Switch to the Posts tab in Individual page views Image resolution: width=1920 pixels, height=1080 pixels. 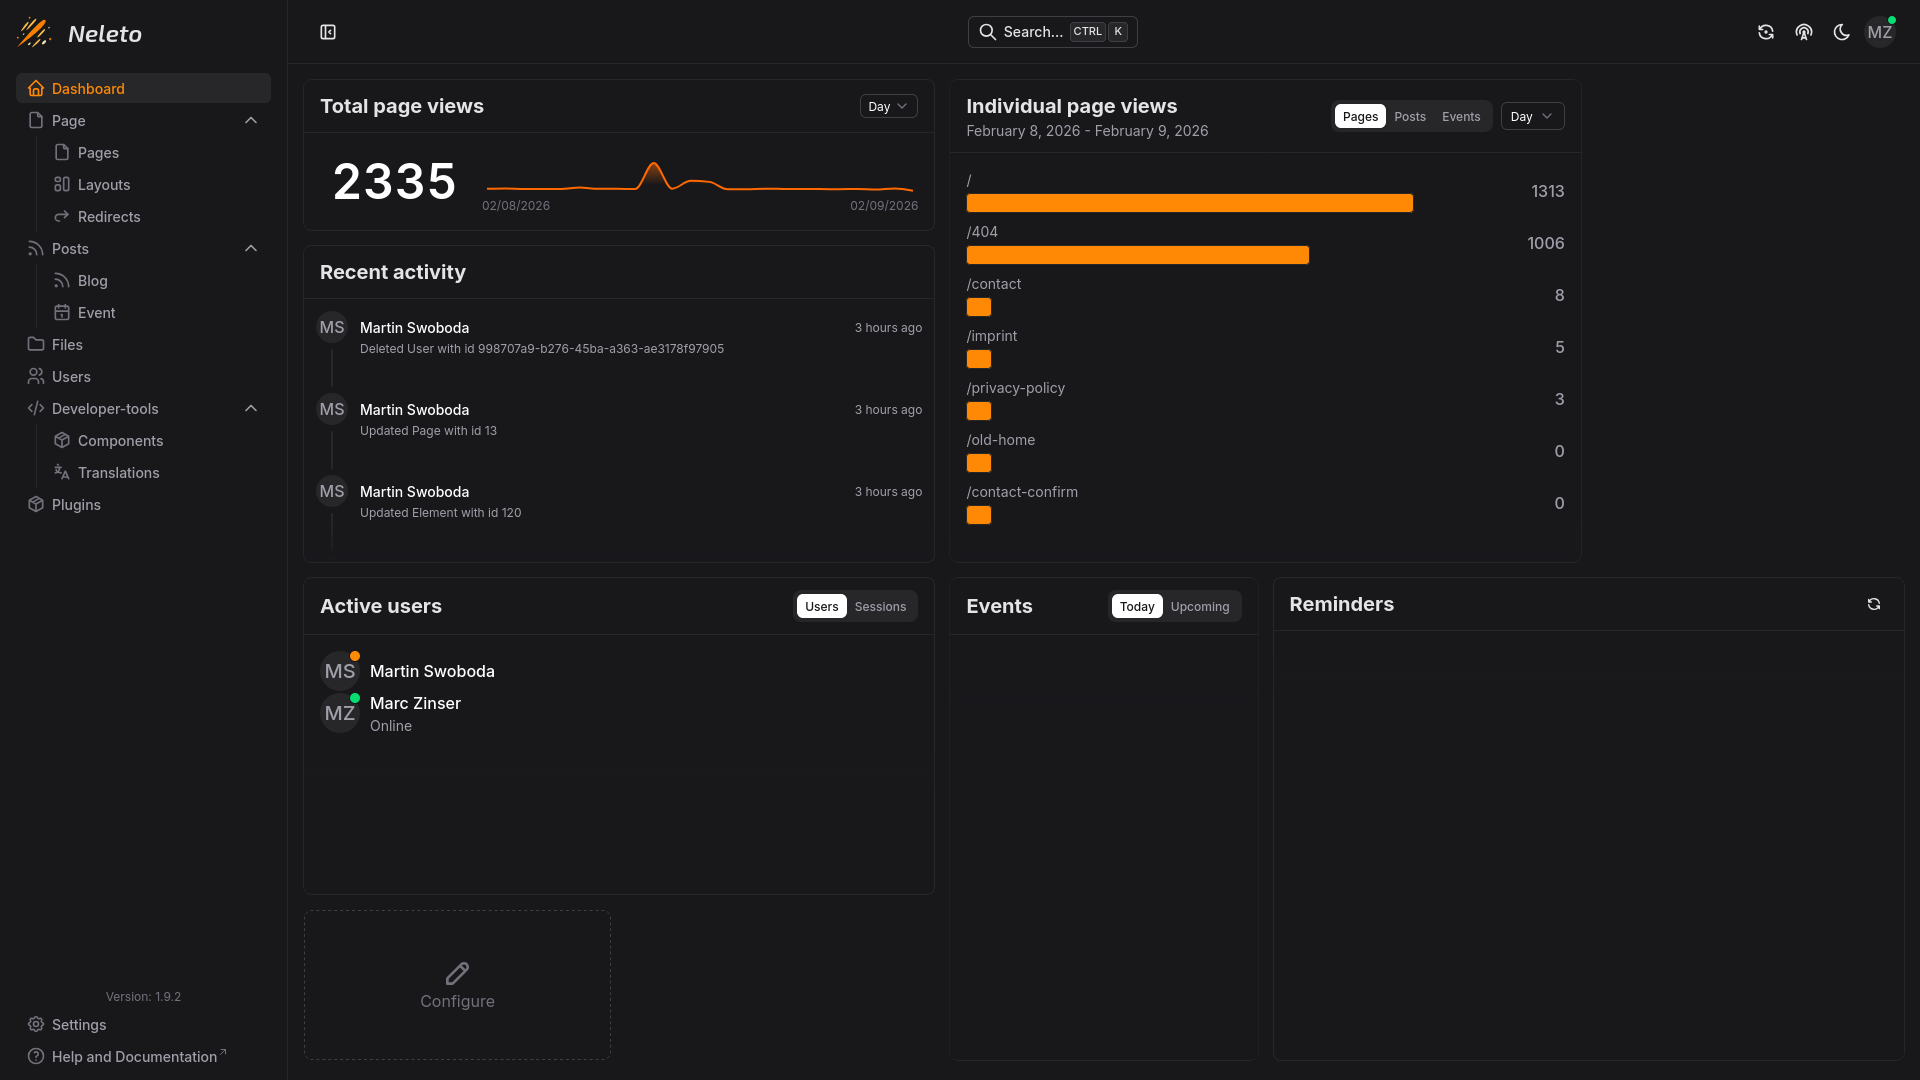[1410, 116]
